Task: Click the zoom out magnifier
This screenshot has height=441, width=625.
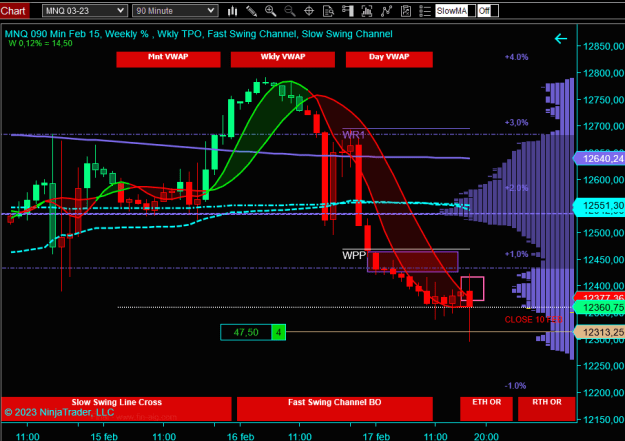Action: click(x=290, y=11)
